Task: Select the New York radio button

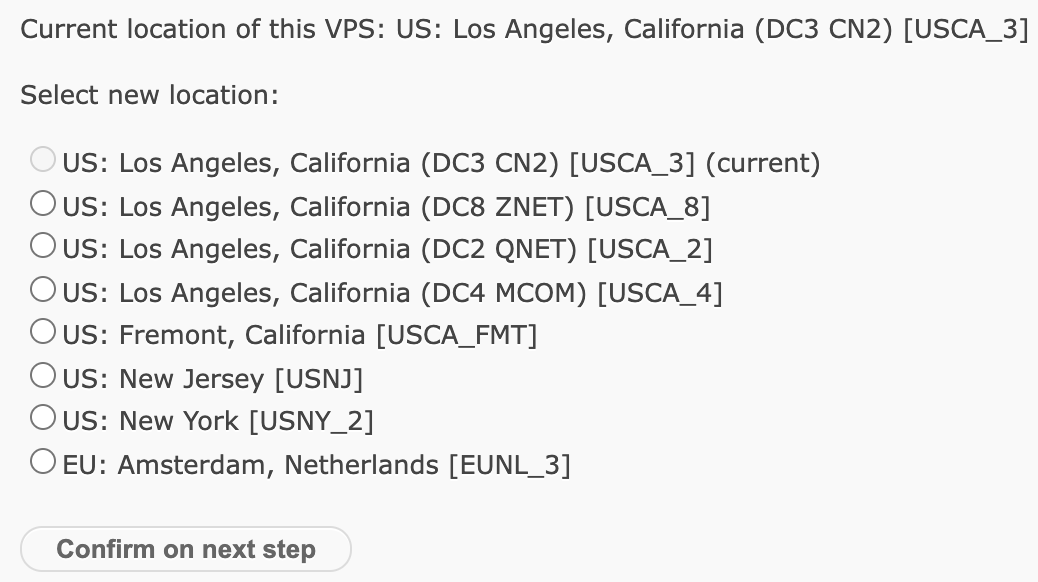Action: coord(43,419)
